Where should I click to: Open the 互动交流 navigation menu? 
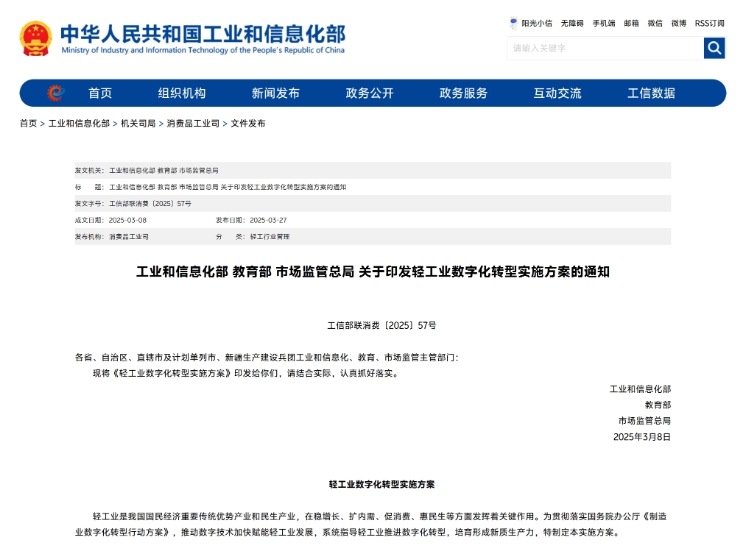point(558,93)
